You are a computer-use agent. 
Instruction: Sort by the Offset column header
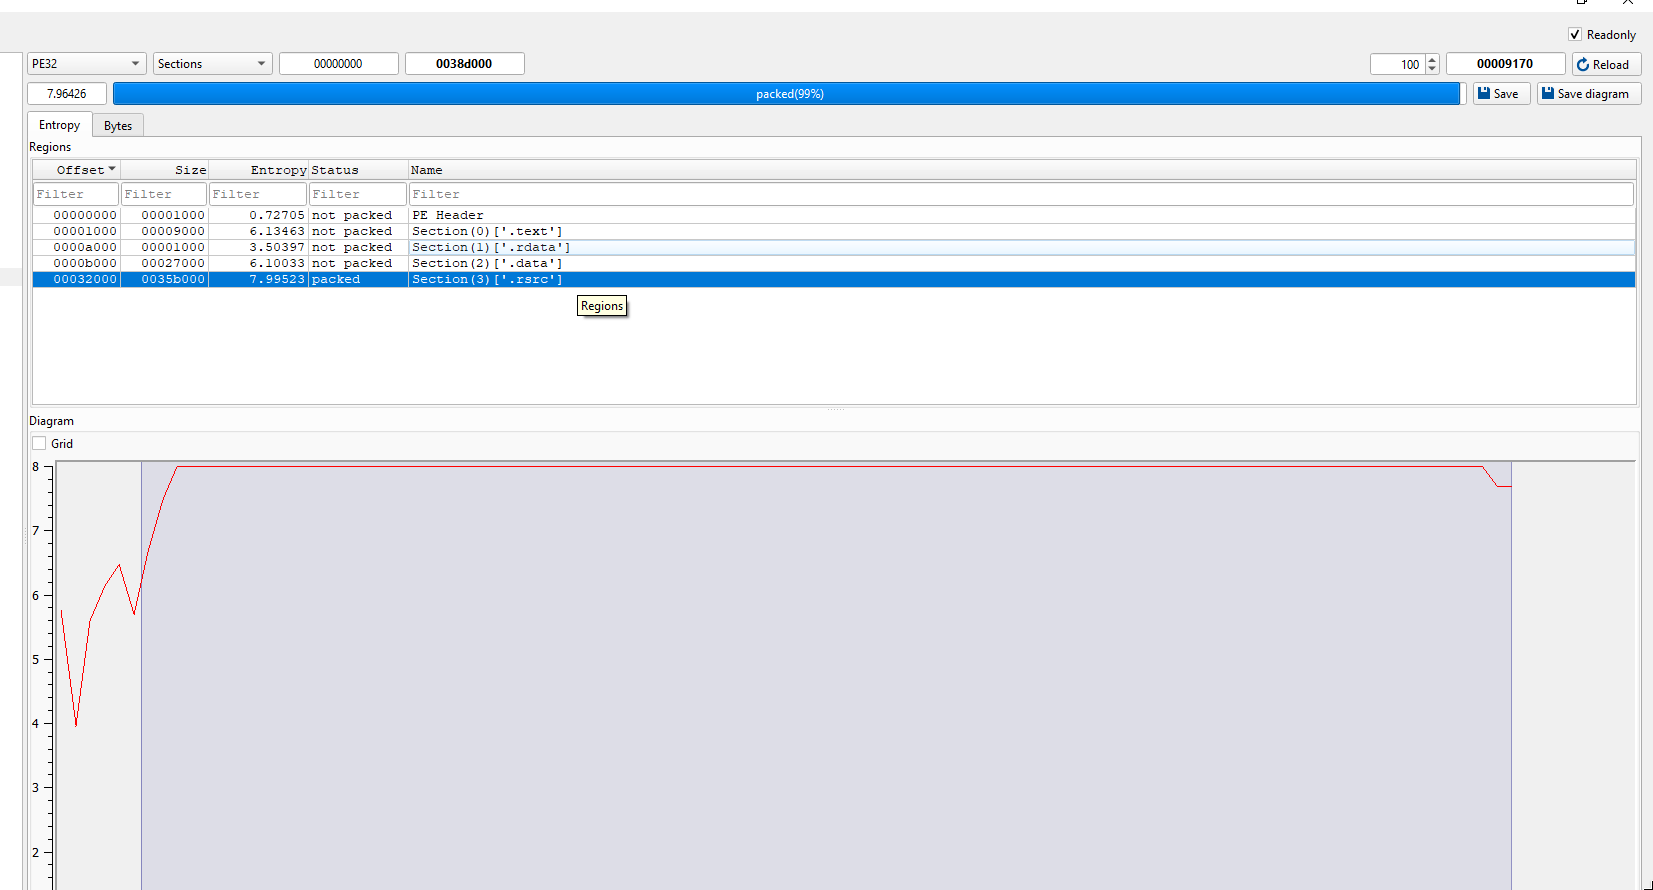[77, 170]
